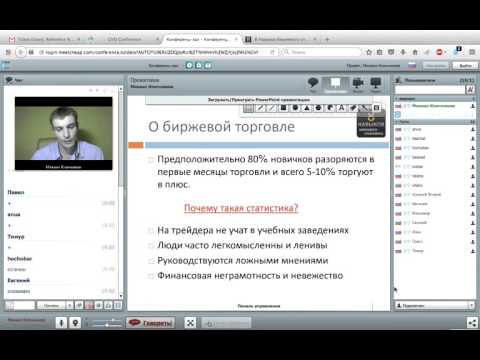This screenshot has height=360, width=480.
Task: Click the control panel label below slide
Action: (x=259, y=306)
